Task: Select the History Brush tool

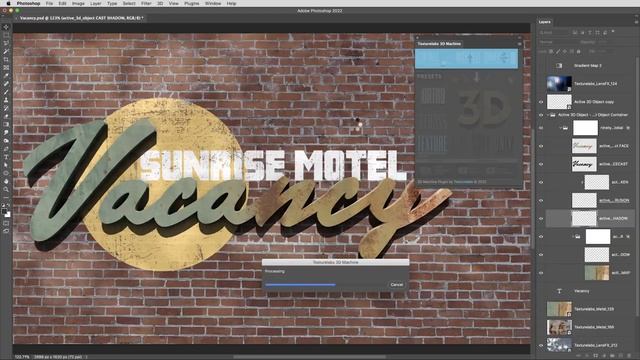Action: coord(6,109)
